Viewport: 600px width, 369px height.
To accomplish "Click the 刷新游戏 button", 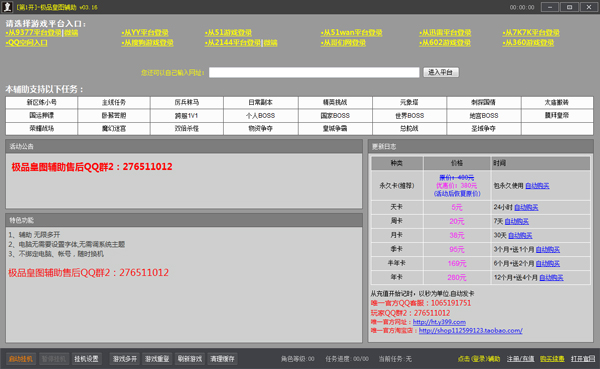I will point(190,359).
